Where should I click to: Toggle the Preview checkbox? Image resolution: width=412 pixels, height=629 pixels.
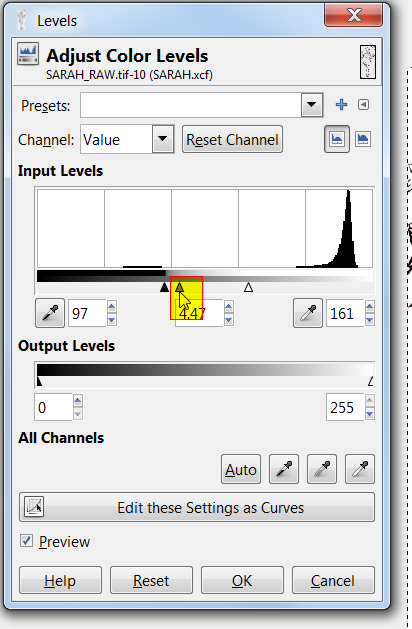click(26, 541)
